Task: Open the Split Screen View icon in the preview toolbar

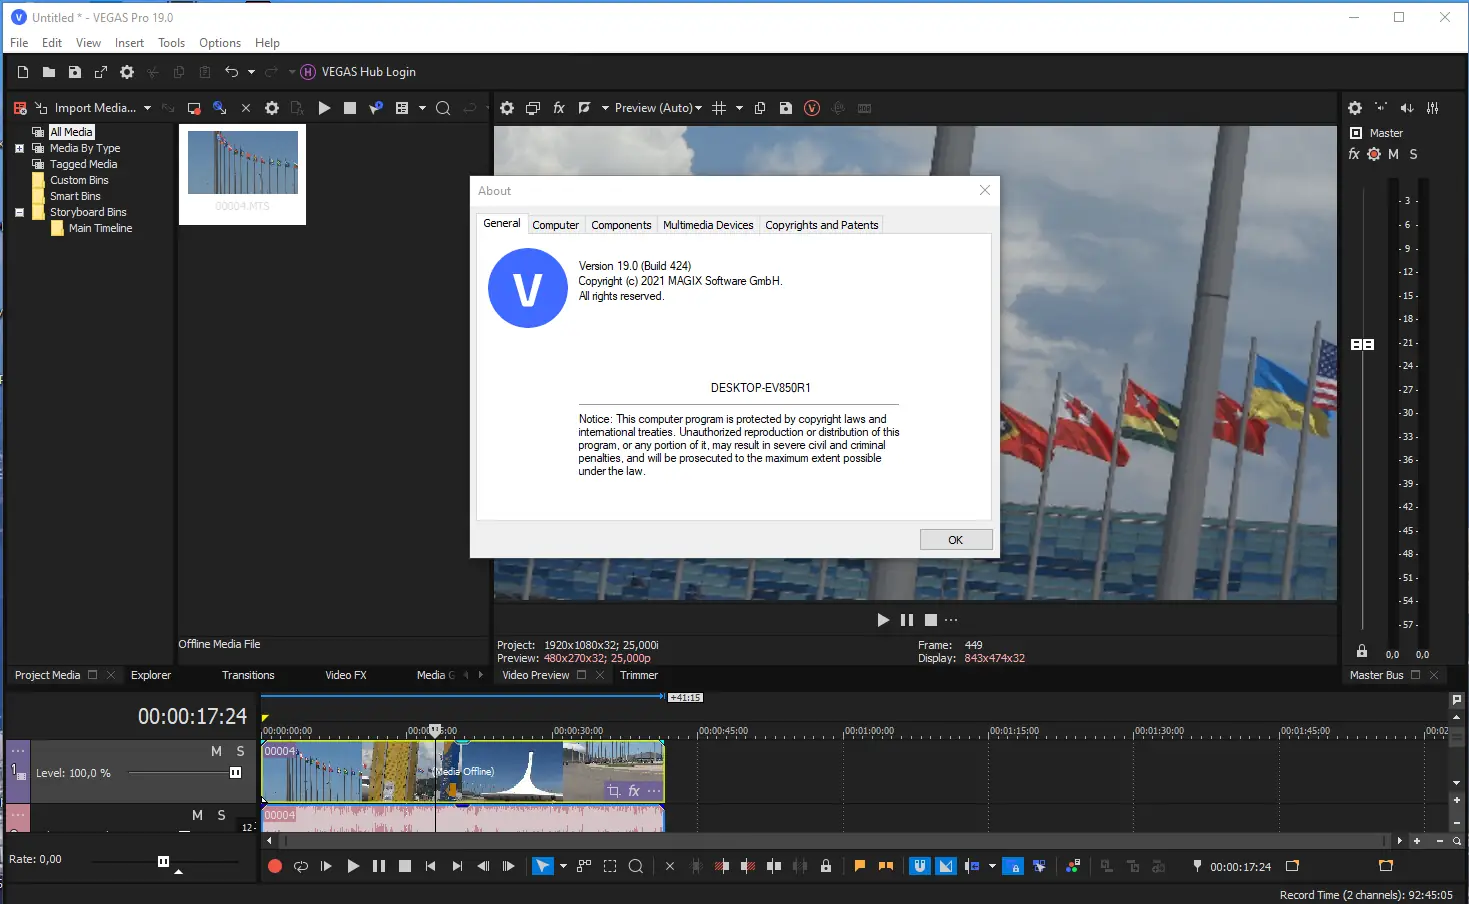Action: [x=584, y=108]
